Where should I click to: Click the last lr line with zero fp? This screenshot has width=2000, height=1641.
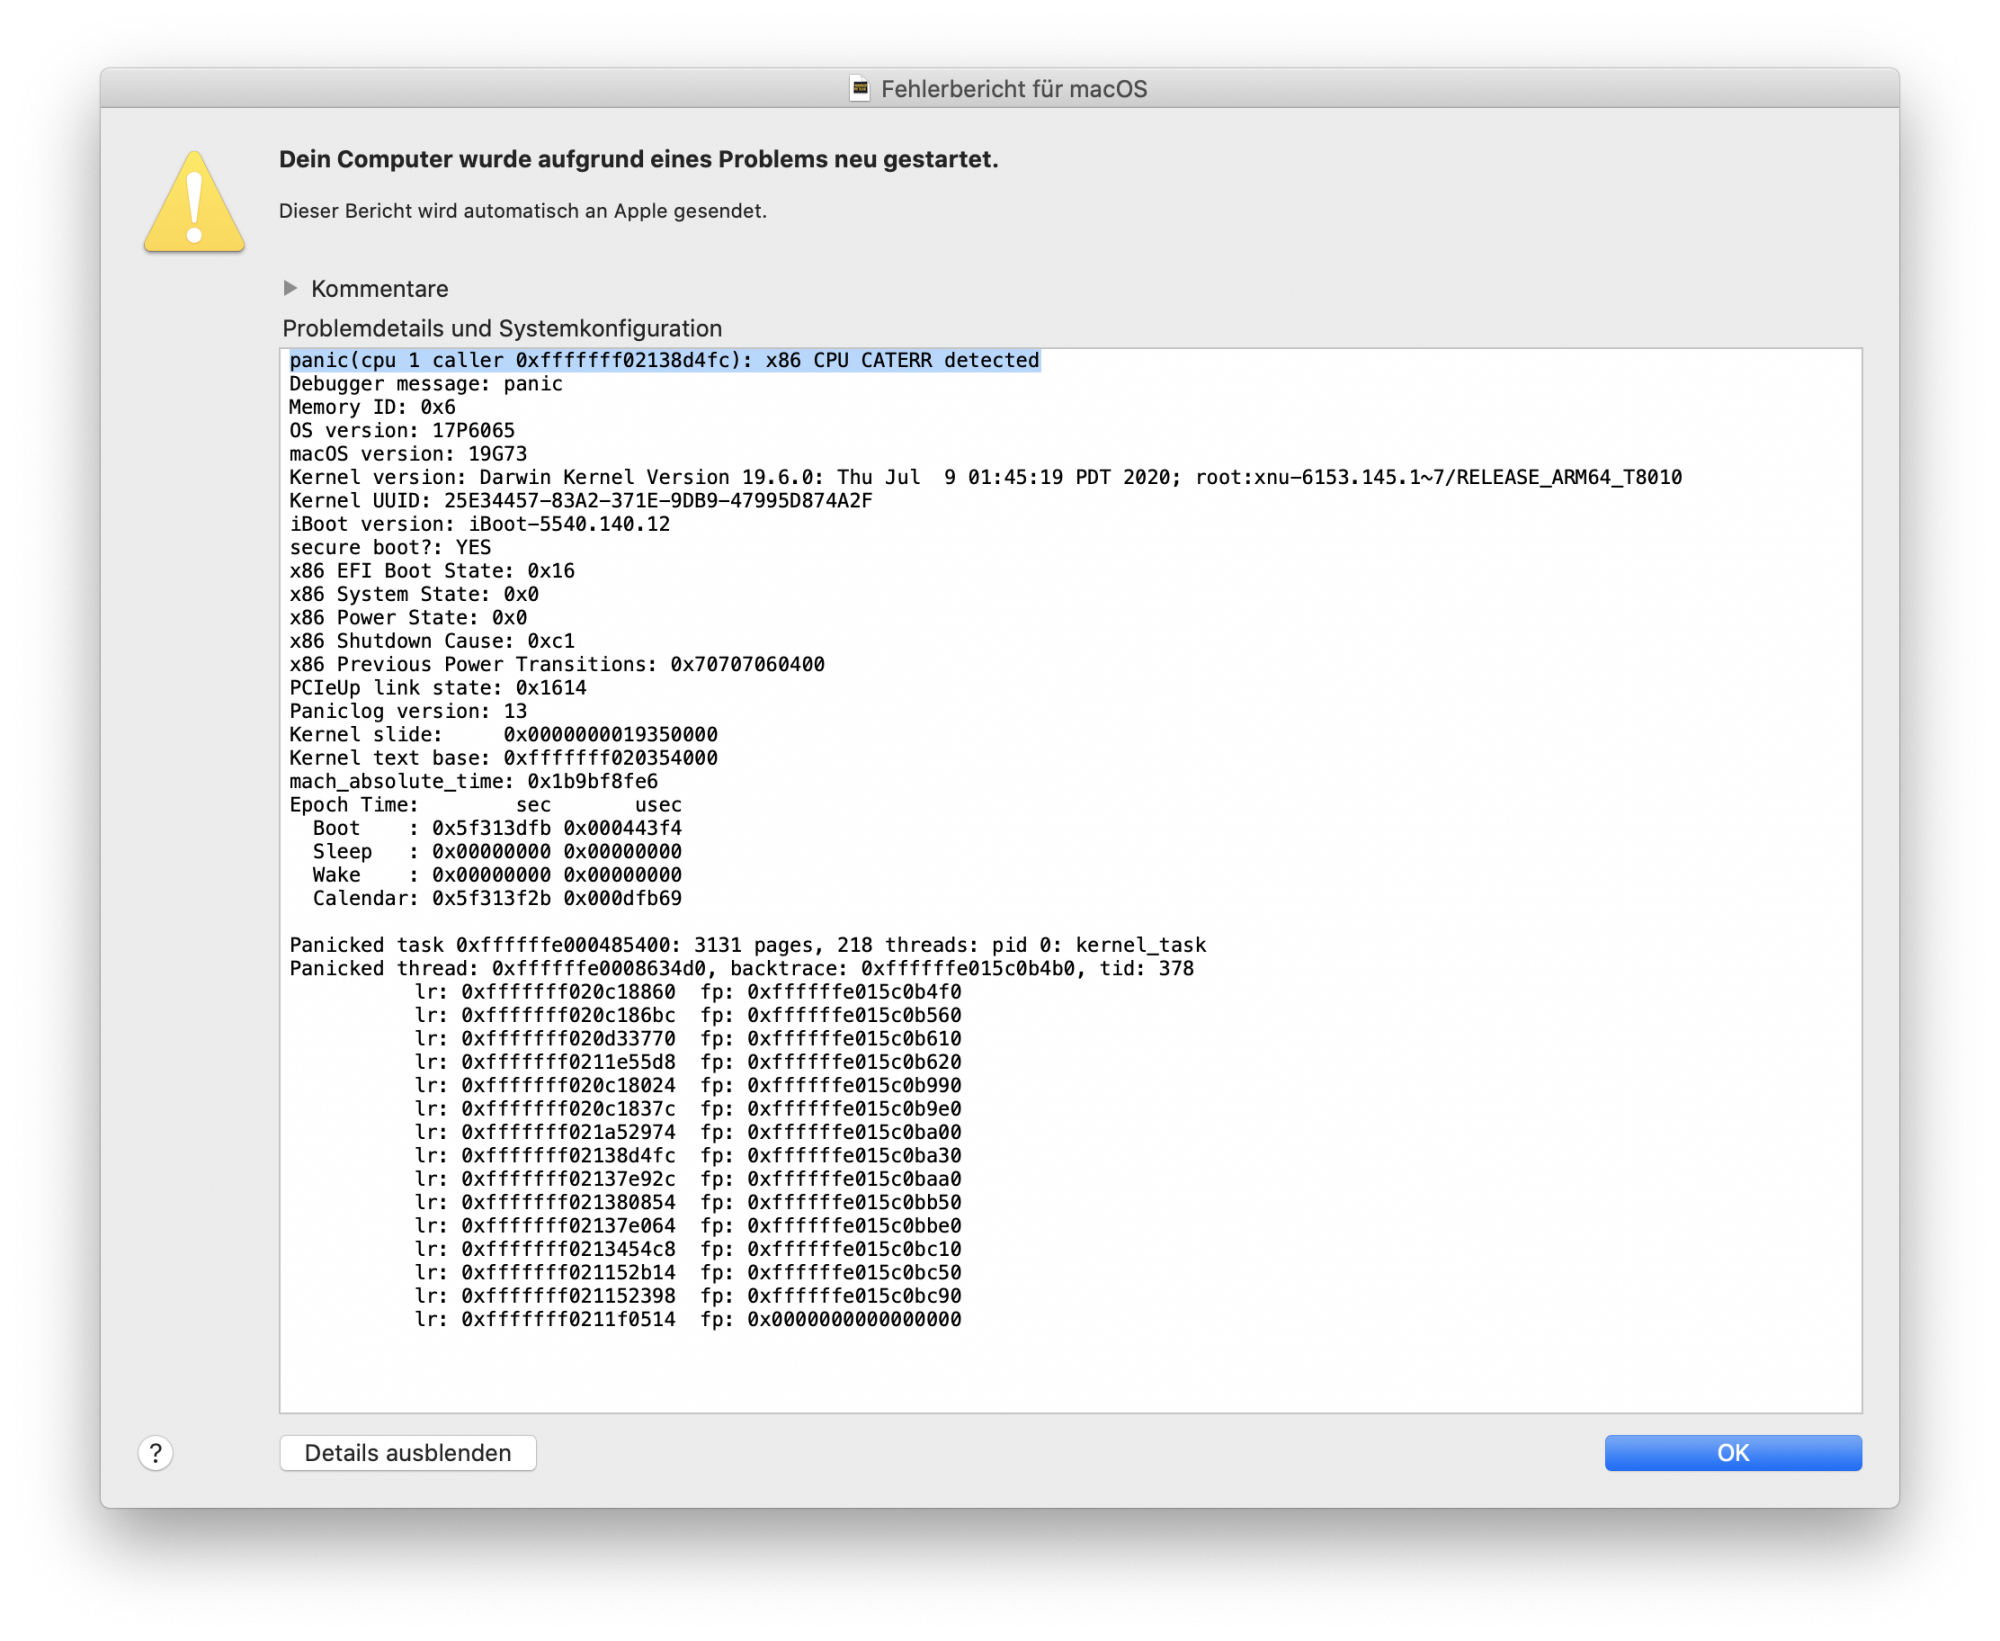click(687, 1319)
